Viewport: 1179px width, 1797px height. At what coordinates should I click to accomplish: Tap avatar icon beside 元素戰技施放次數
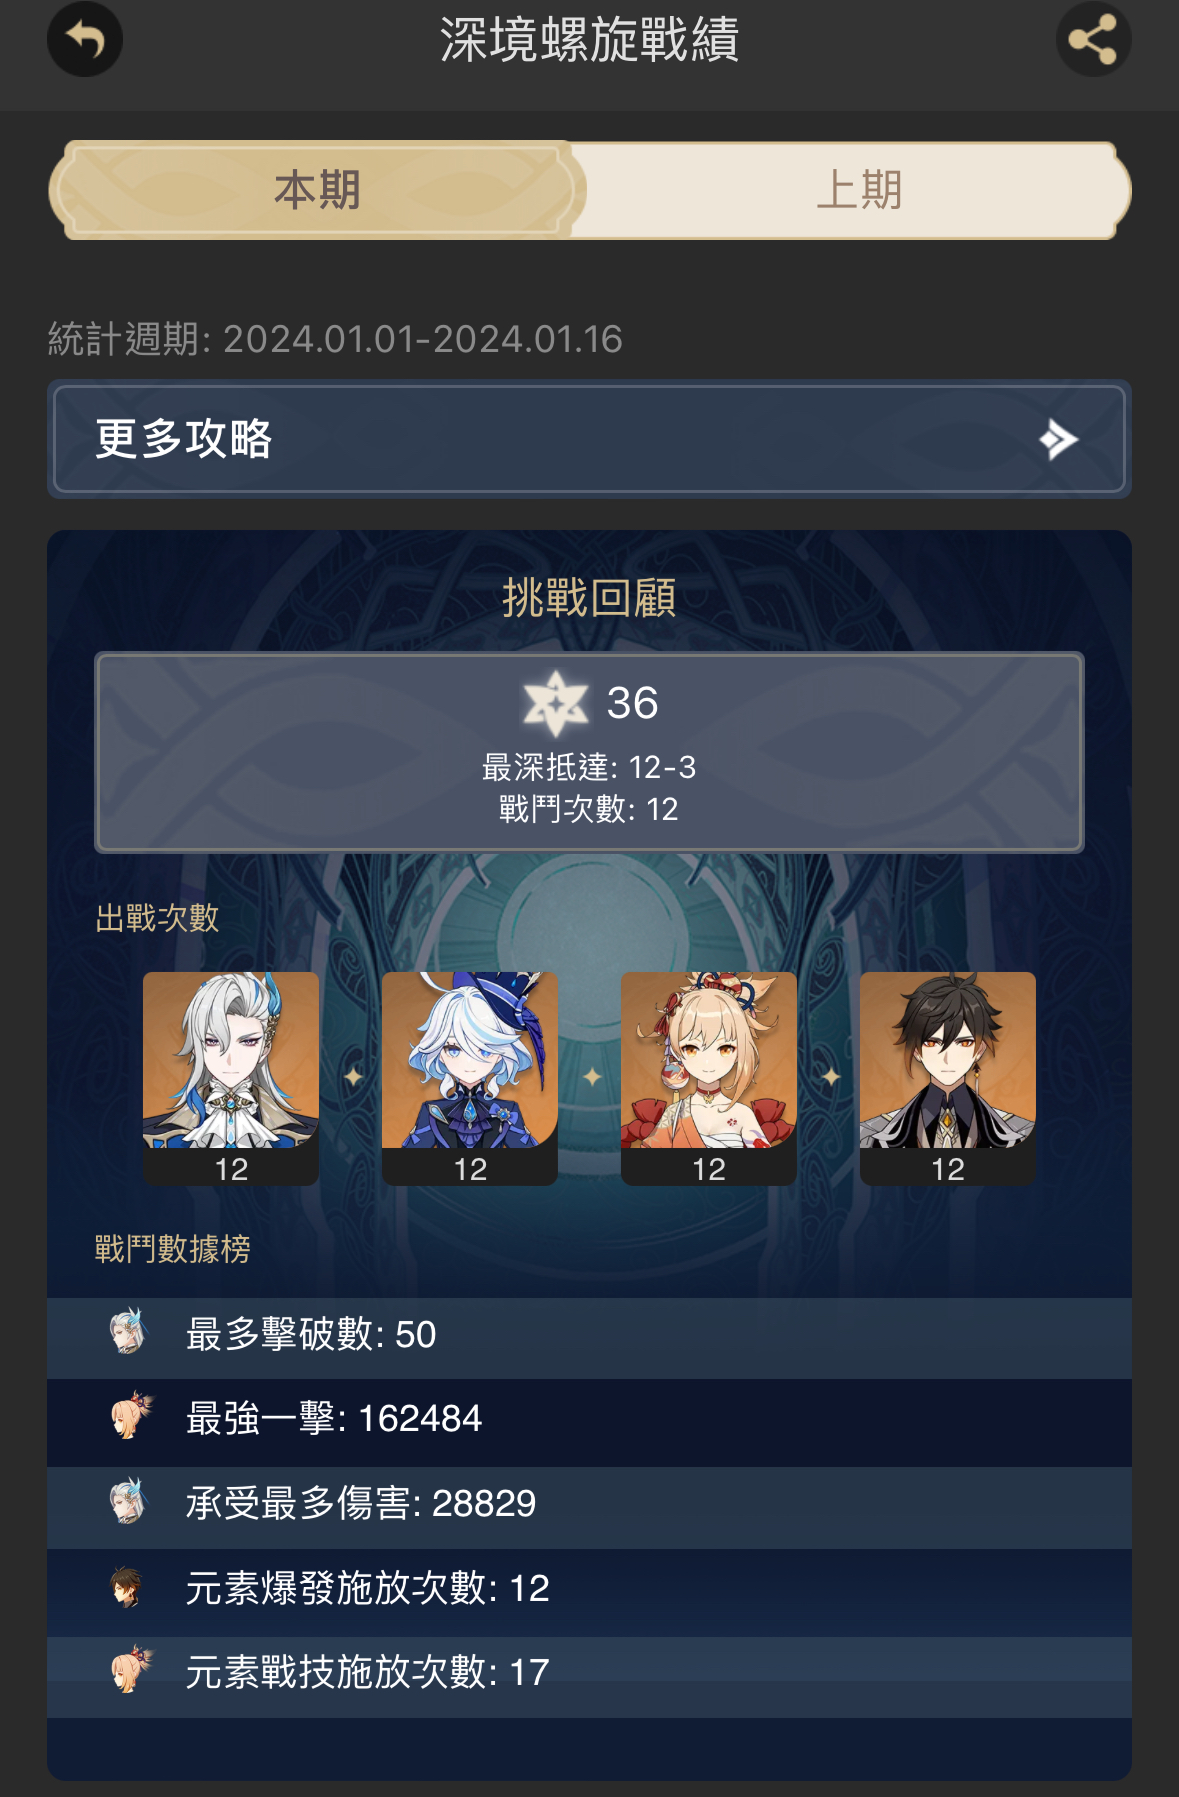(131, 1670)
